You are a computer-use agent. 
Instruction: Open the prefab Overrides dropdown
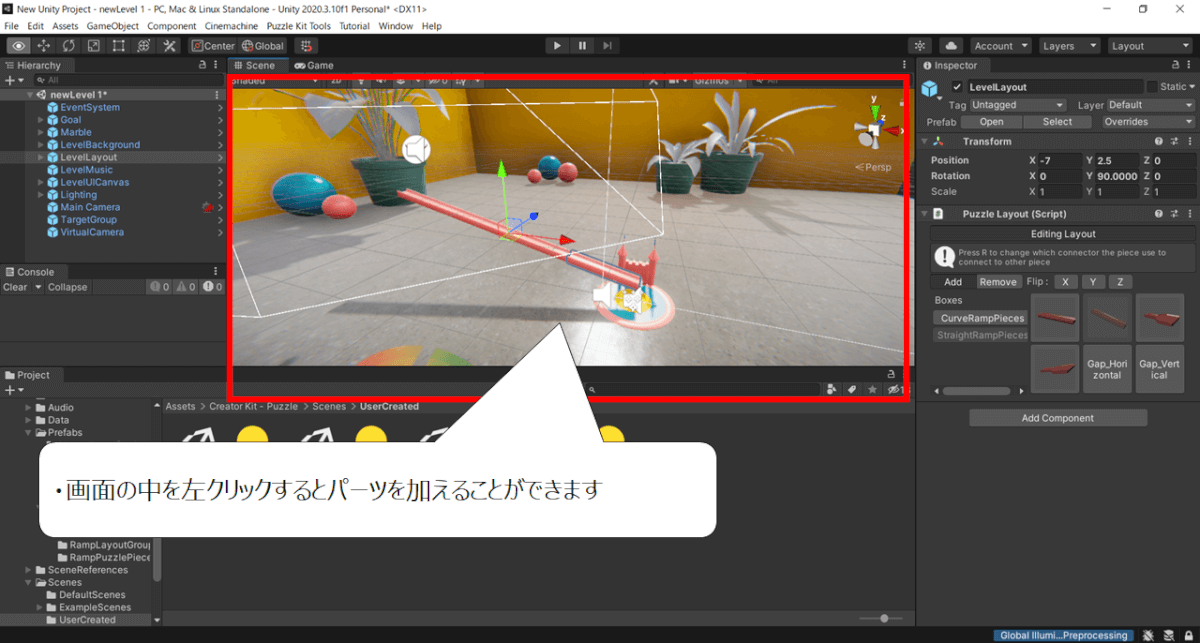pos(1148,122)
